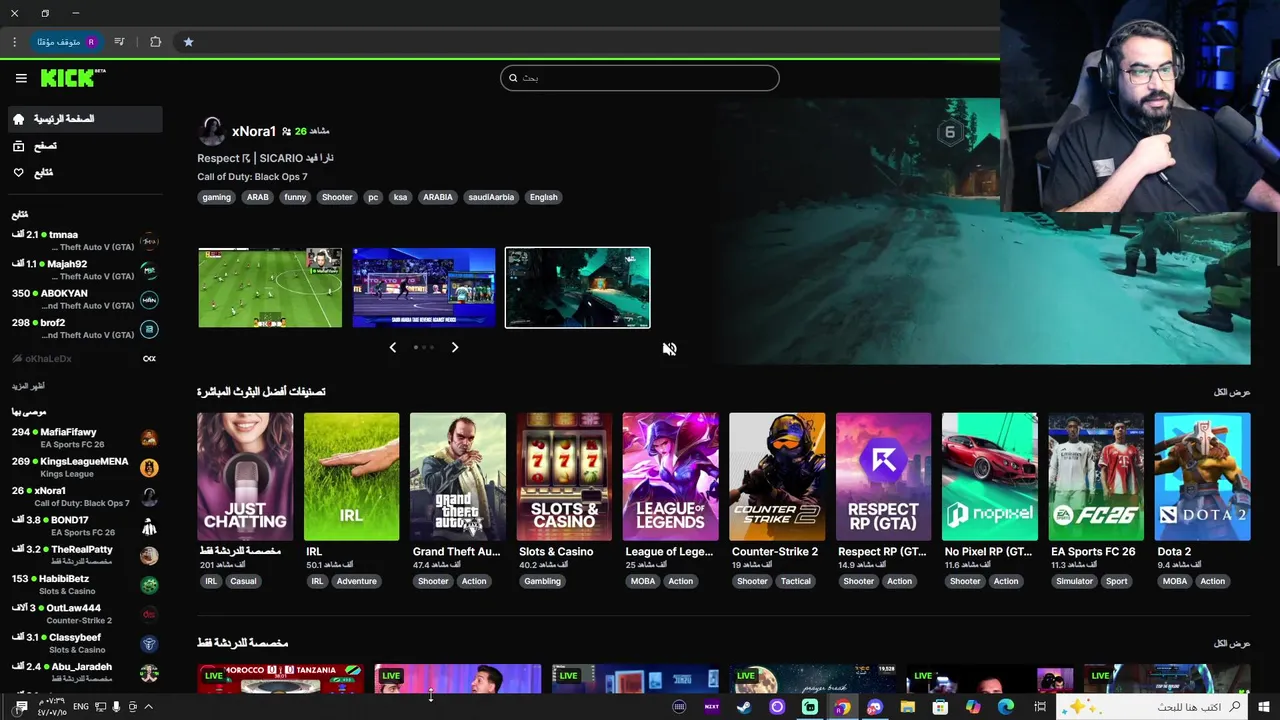Click the Simulator tag under EA Sports FC 26
The height and width of the screenshot is (720, 1280).
(x=1075, y=581)
